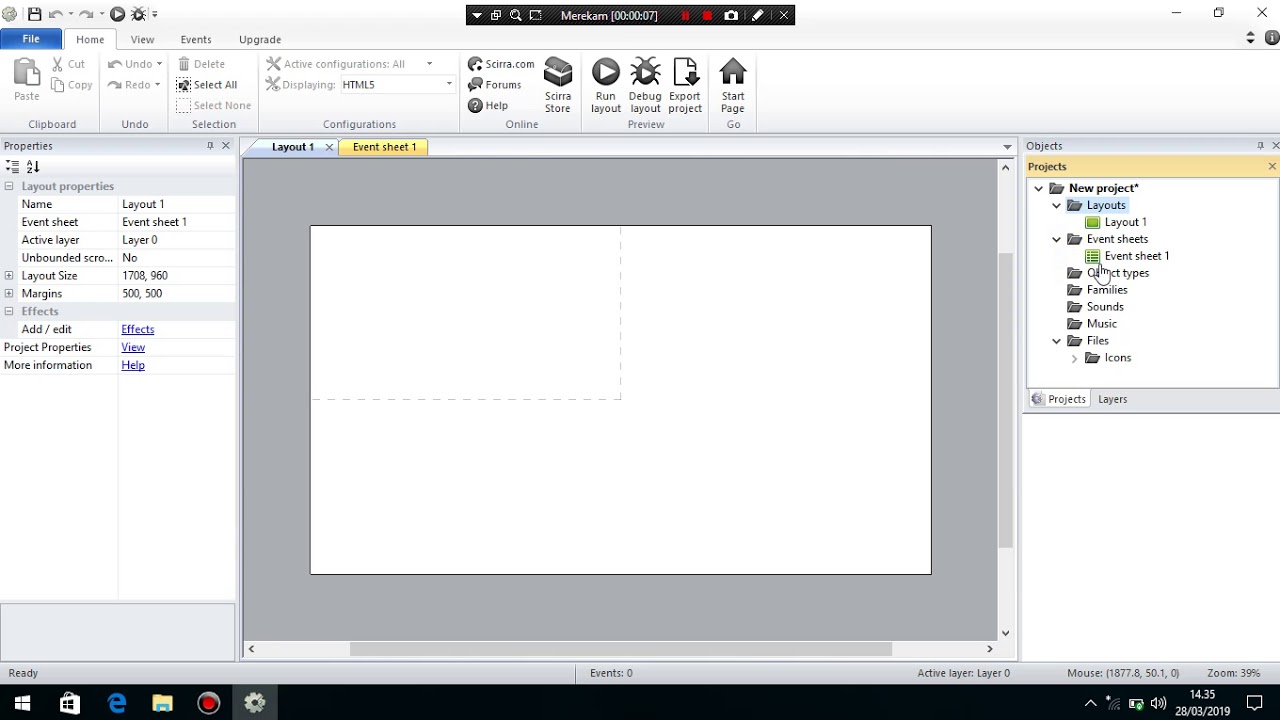The image size is (1280, 720).
Task: Open the File menu
Action: [x=31, y=39]
